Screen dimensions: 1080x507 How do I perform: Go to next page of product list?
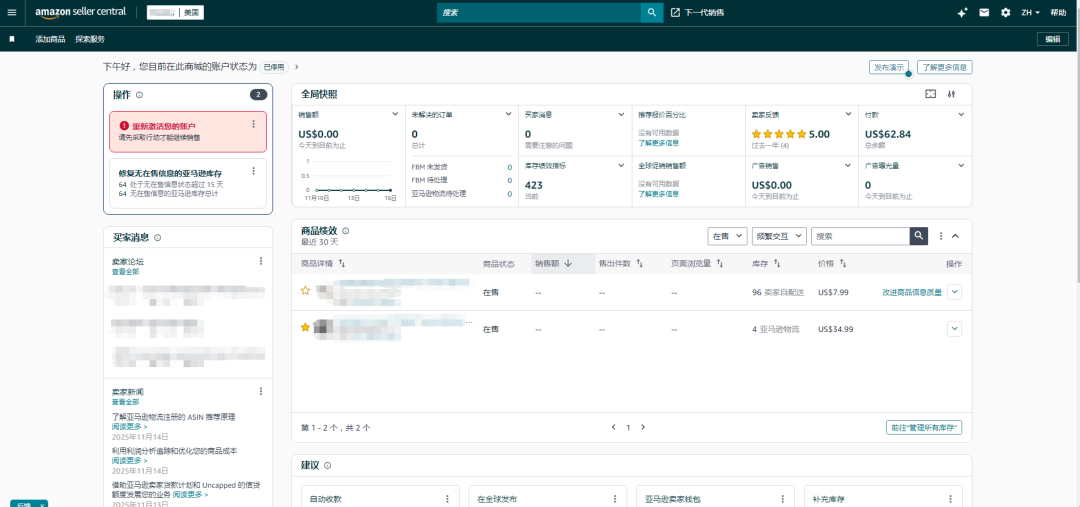point(643,427)
